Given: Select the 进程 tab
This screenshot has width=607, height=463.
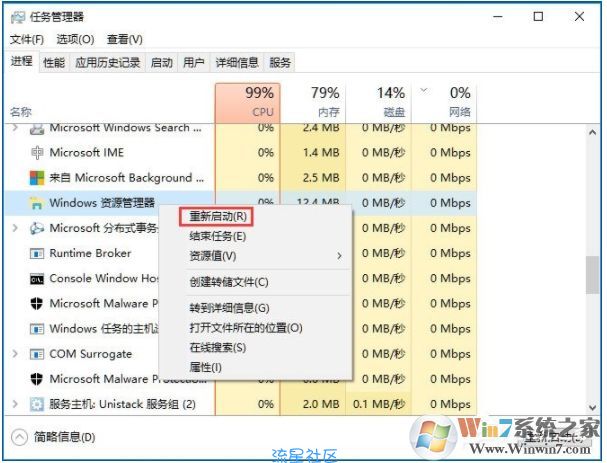Looking at the screenshot, I should point(22,61).
